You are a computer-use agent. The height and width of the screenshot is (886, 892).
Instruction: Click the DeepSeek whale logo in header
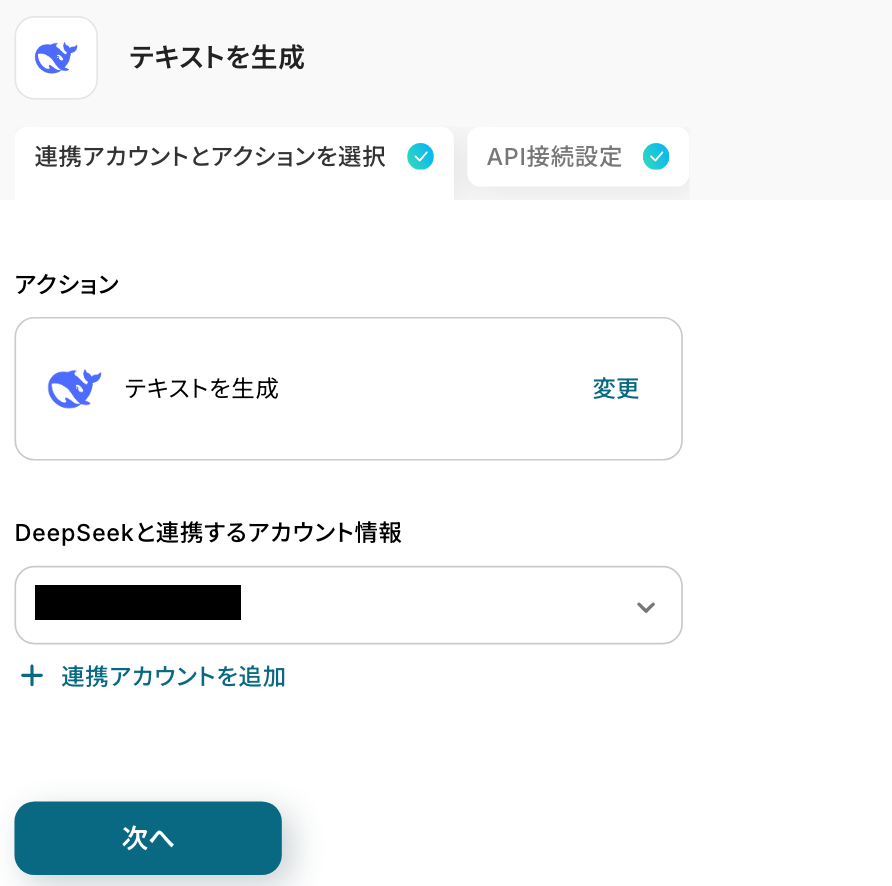point(56,58)
